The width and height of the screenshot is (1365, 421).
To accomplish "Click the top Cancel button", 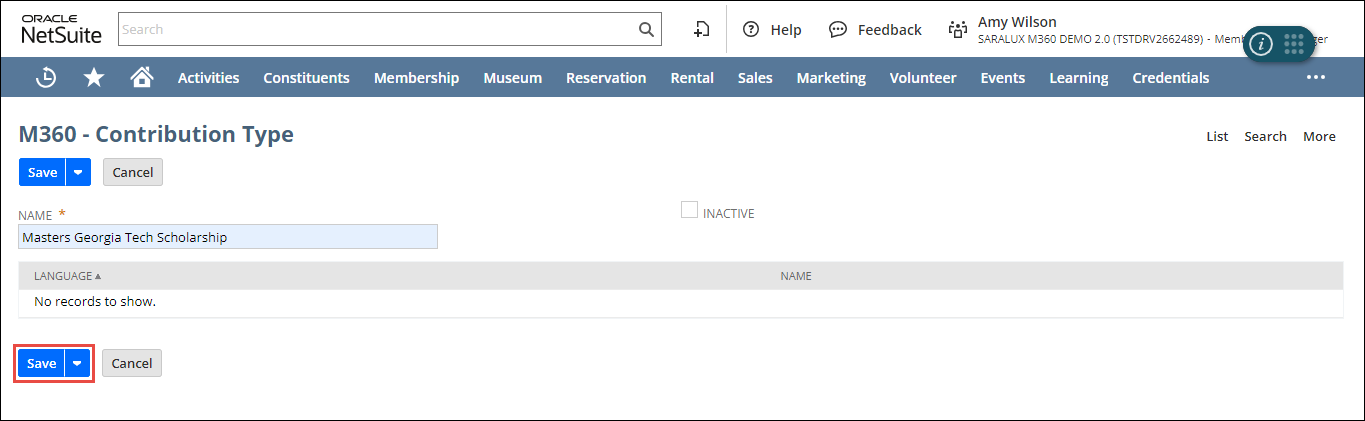I will click(132, 172).
